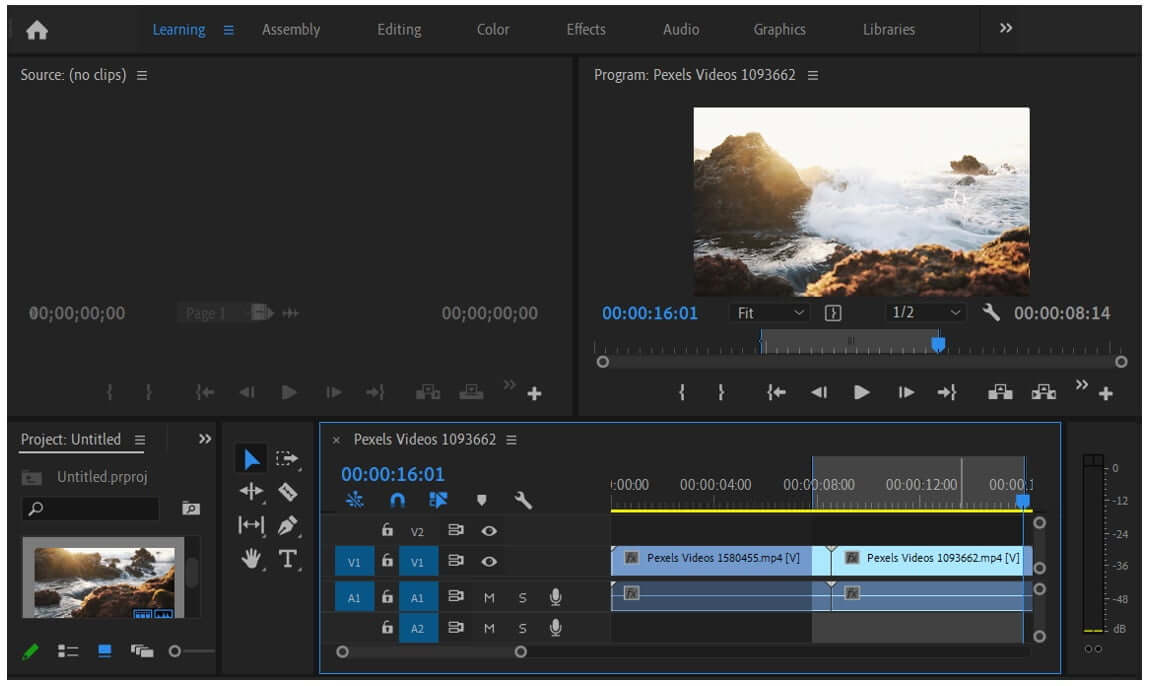The height and width of the screenshot is (686, 1149).
Task: Go to Out point in Program monitor
Action: point(947,393)
